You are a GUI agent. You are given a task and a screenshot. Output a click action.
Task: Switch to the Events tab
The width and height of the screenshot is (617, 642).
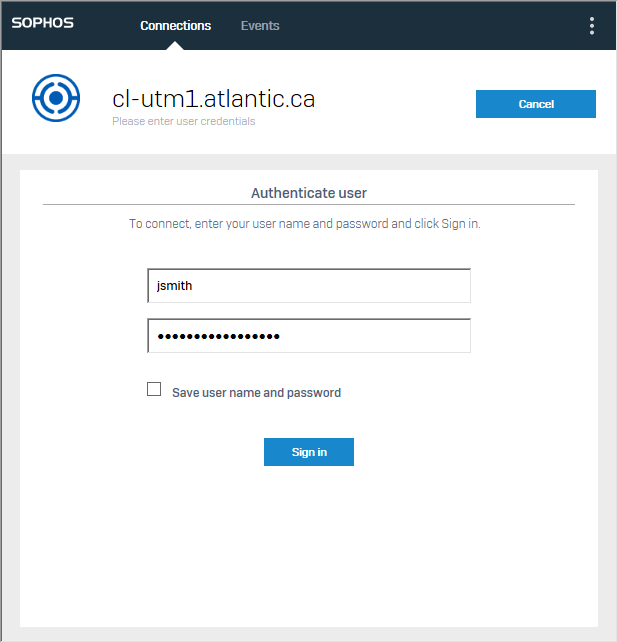[260, 25]
